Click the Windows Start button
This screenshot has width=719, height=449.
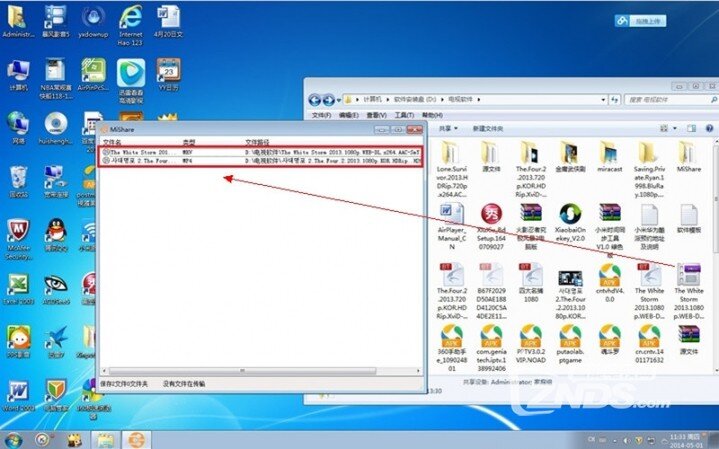point(13,439)
